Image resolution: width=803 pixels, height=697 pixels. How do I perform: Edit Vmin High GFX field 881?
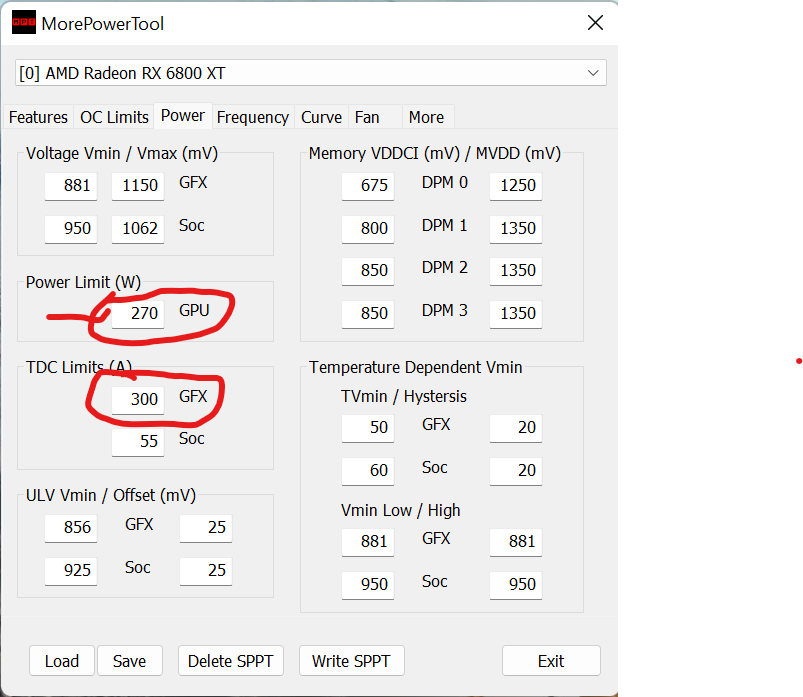pos(516,542)
